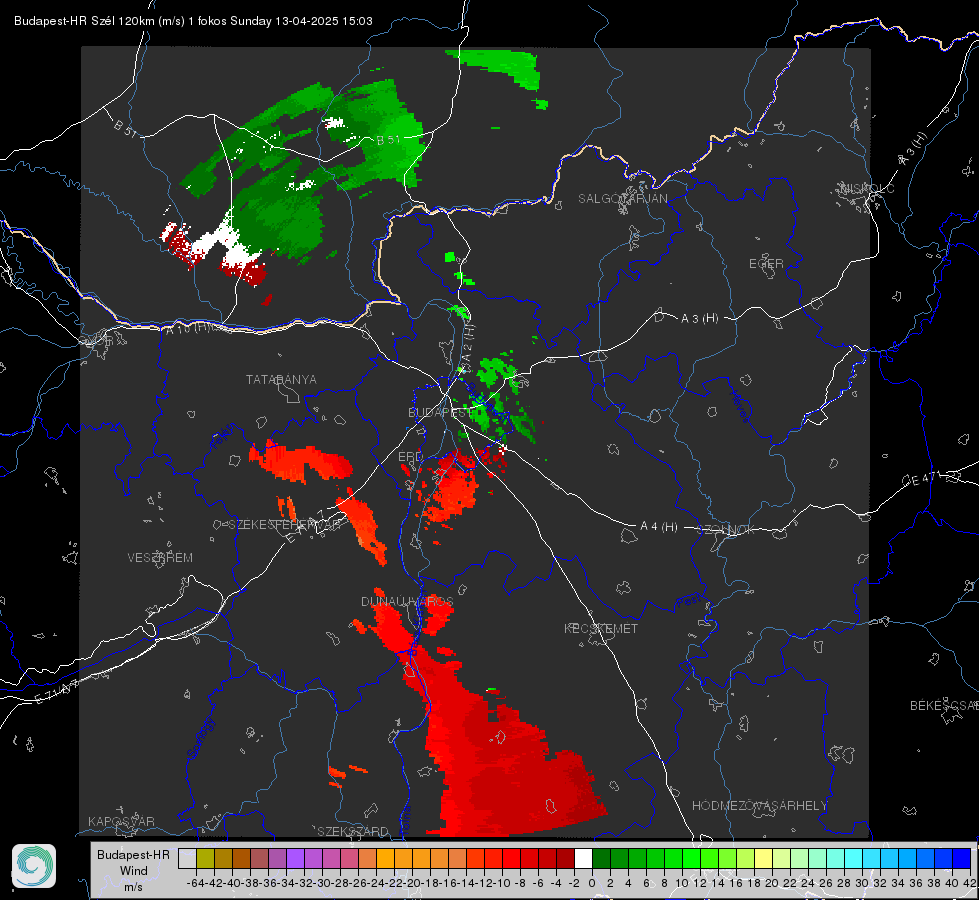Click the A 4 (H) road label
The width and height of the screenshot is (979, 900).
tap(659, 527)
